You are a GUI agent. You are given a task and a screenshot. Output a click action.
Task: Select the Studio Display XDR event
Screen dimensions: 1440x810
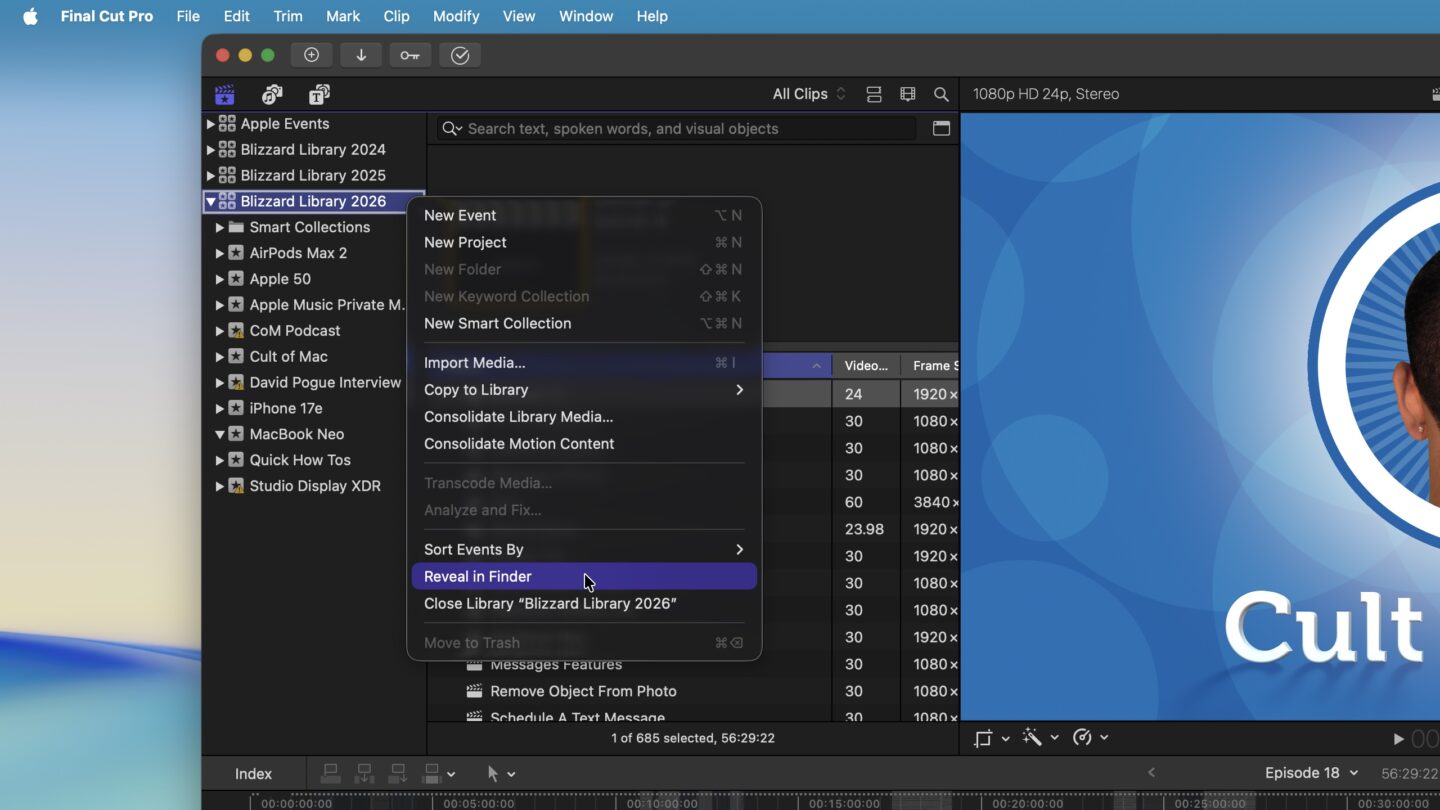pos(314,486)
